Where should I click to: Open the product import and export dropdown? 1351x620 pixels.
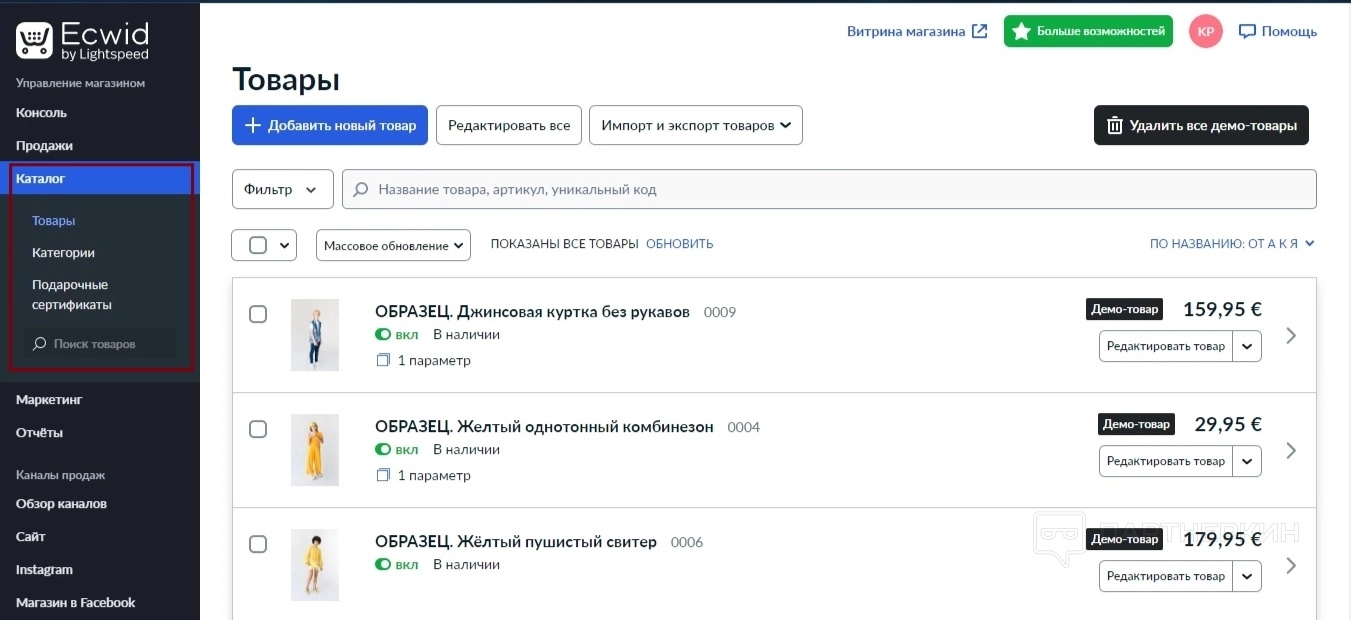pyautogui.click(x=695, y=126)
